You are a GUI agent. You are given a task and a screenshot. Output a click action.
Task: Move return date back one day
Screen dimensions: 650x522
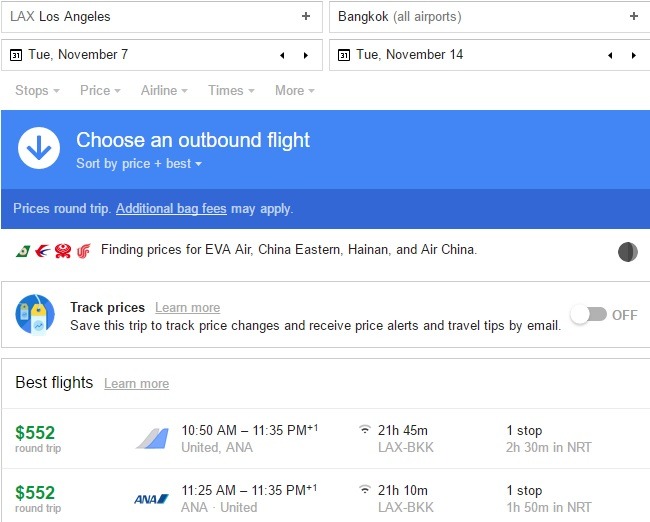[x=610, y=55]
